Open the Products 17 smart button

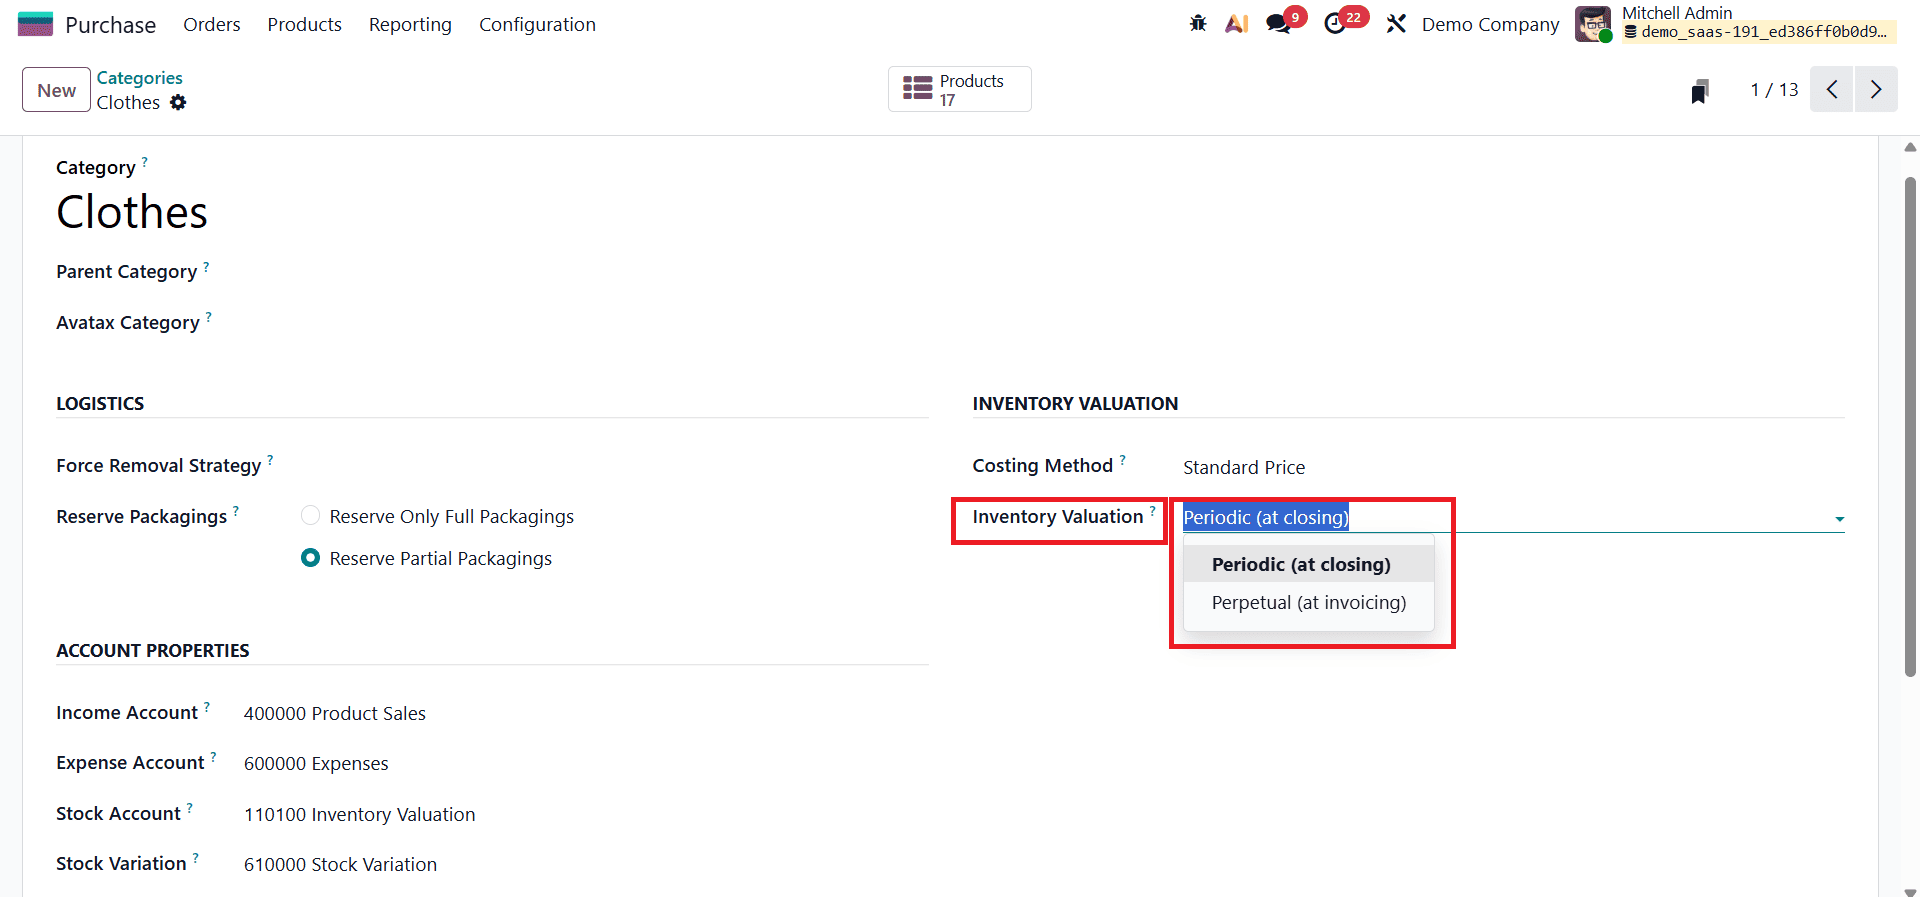coord(959,90)
